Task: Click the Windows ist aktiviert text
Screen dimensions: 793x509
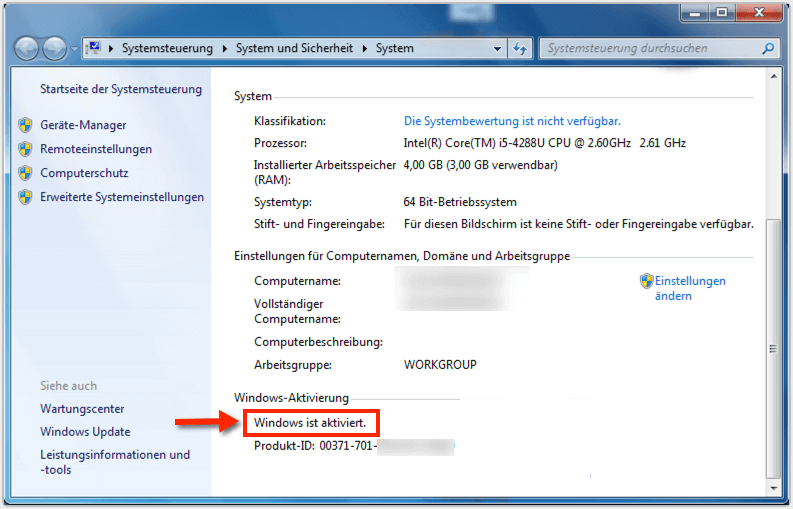Action: pyautogui.click(x=310, y=423)
